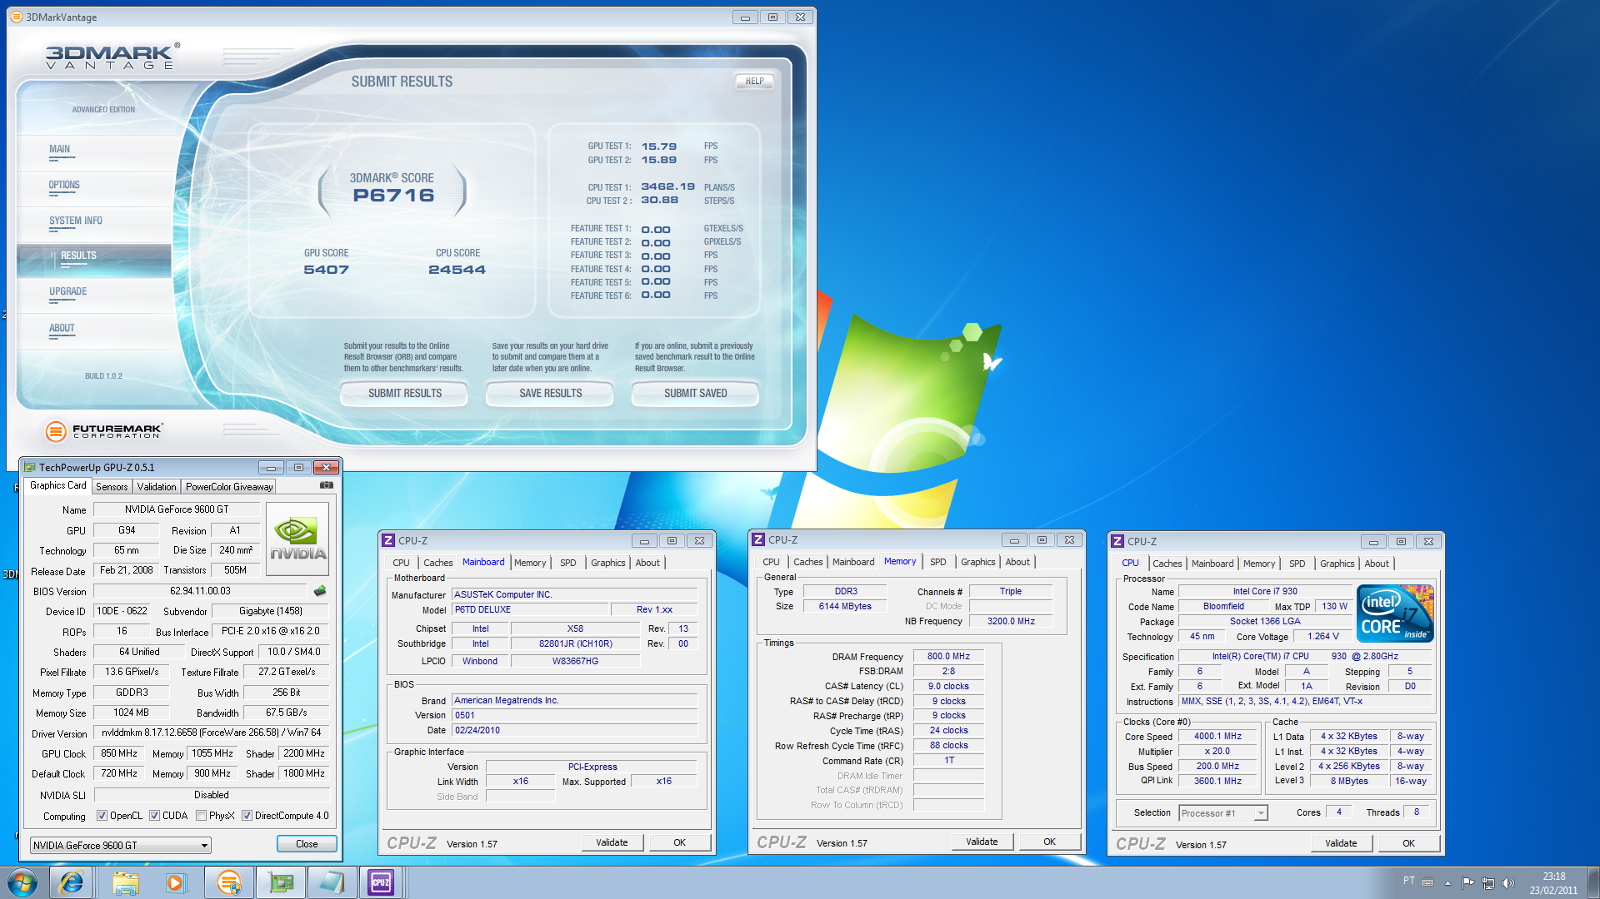Image resolution: width=1600 pixels, height=899 pixels.
Task: Enable the PhysX checkbox
Action: [202, 815]
